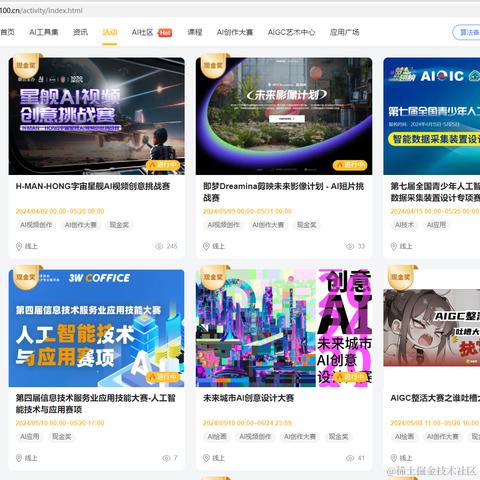Click the location pin on the 未来城市 card
Image resolution: width=480 pixels, height=480 pixels.
(206, 458)
